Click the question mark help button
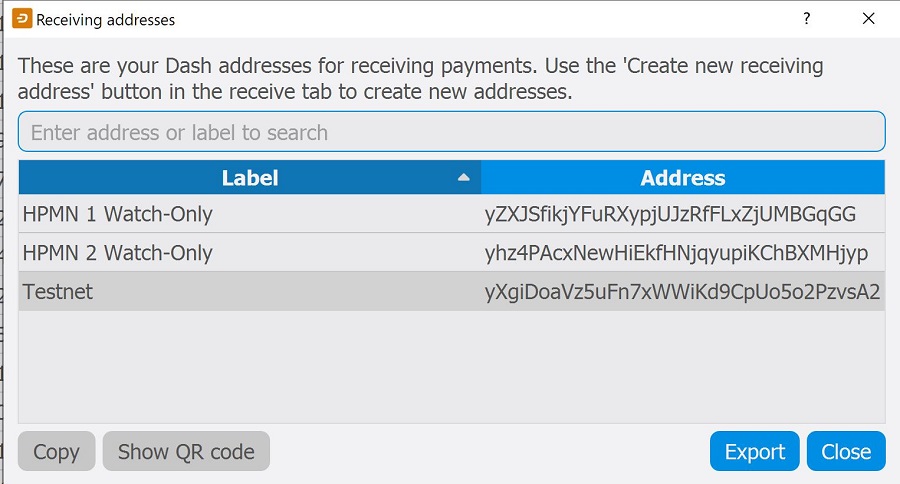This screenshot has height=484, width=900. pyautogui.click(x=806, y=18)
